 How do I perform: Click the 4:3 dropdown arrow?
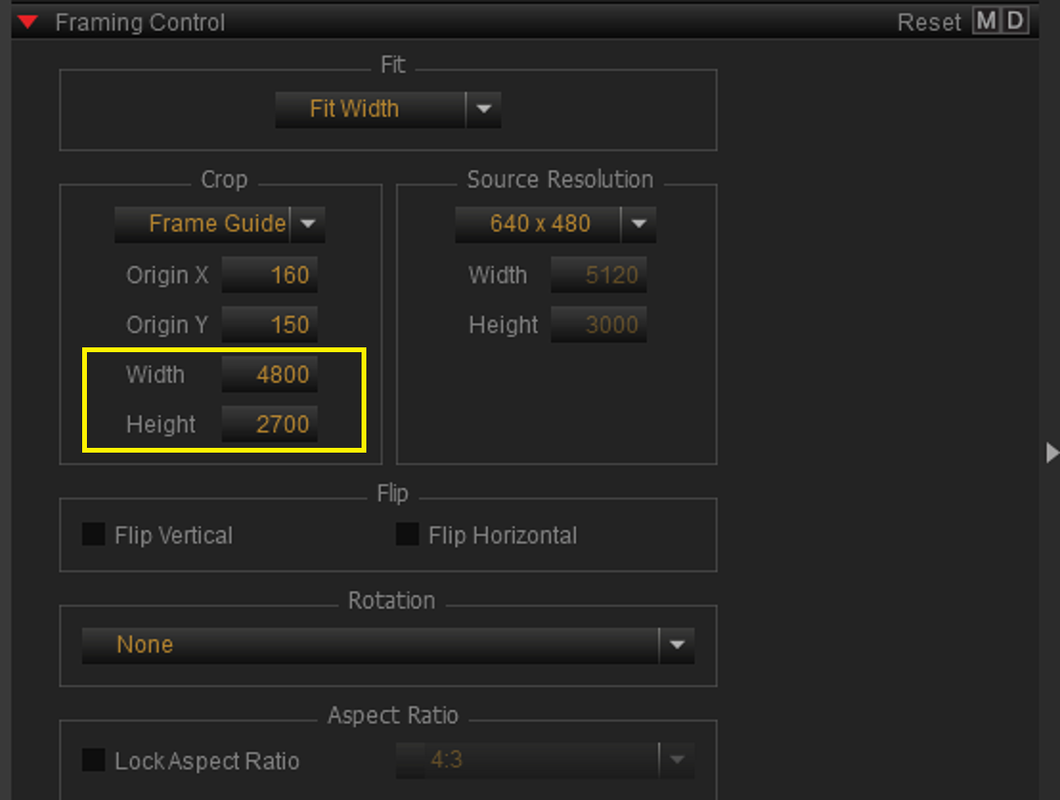[x=677, y=761]
